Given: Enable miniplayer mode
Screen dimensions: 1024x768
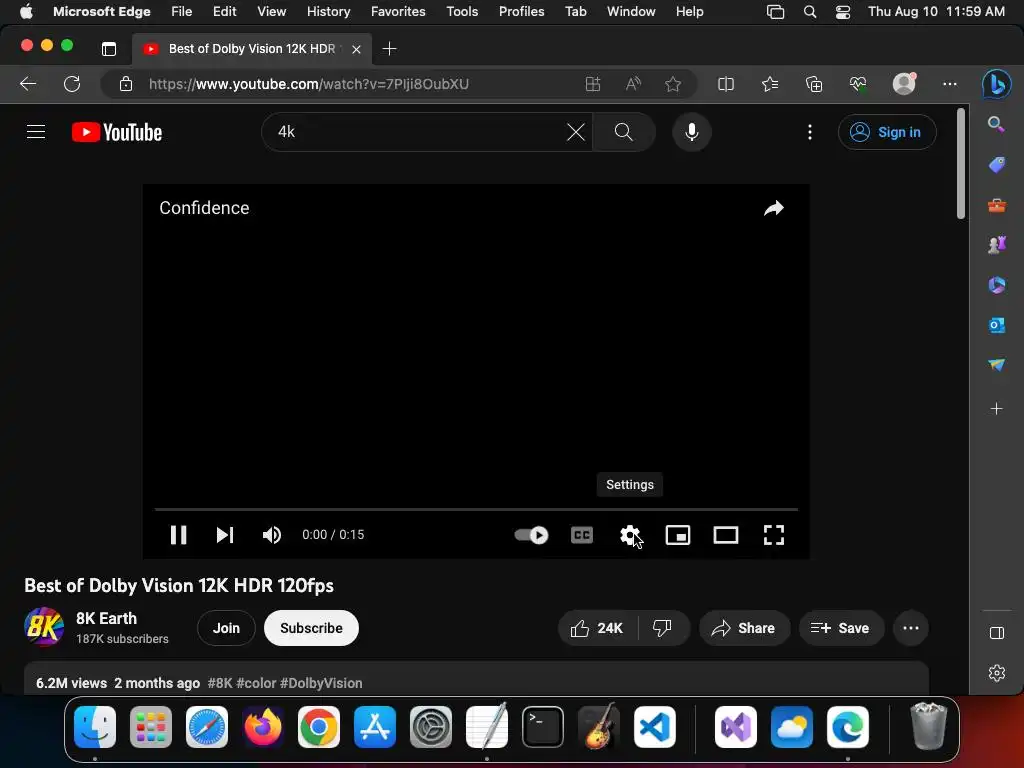Looking at the screenshot, I should pyautogui.click(x=678, y=535).
